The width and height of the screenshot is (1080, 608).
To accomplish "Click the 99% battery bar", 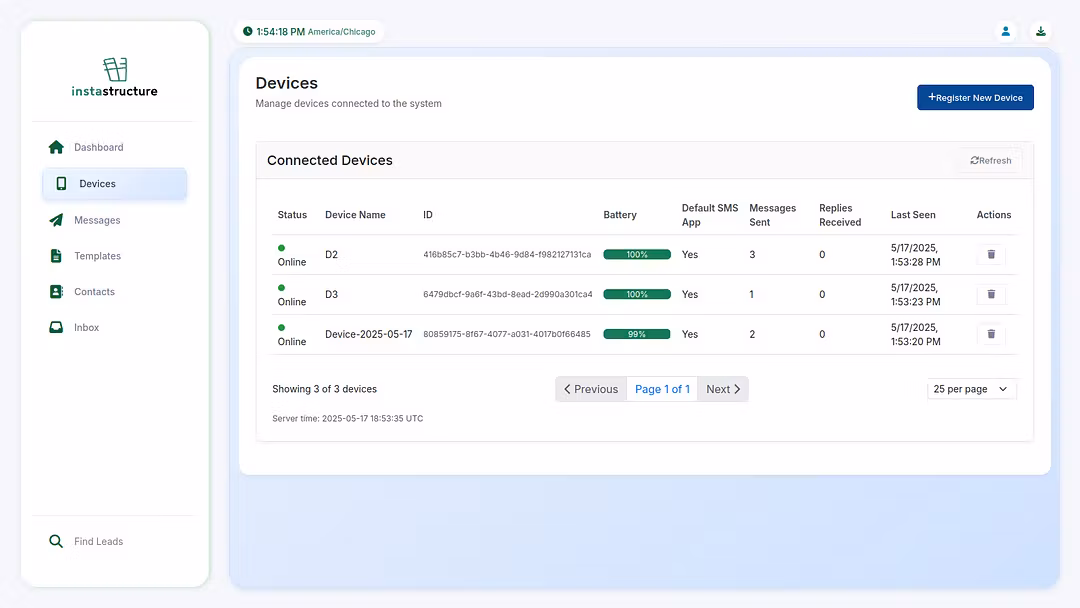I will coord(636,334).
